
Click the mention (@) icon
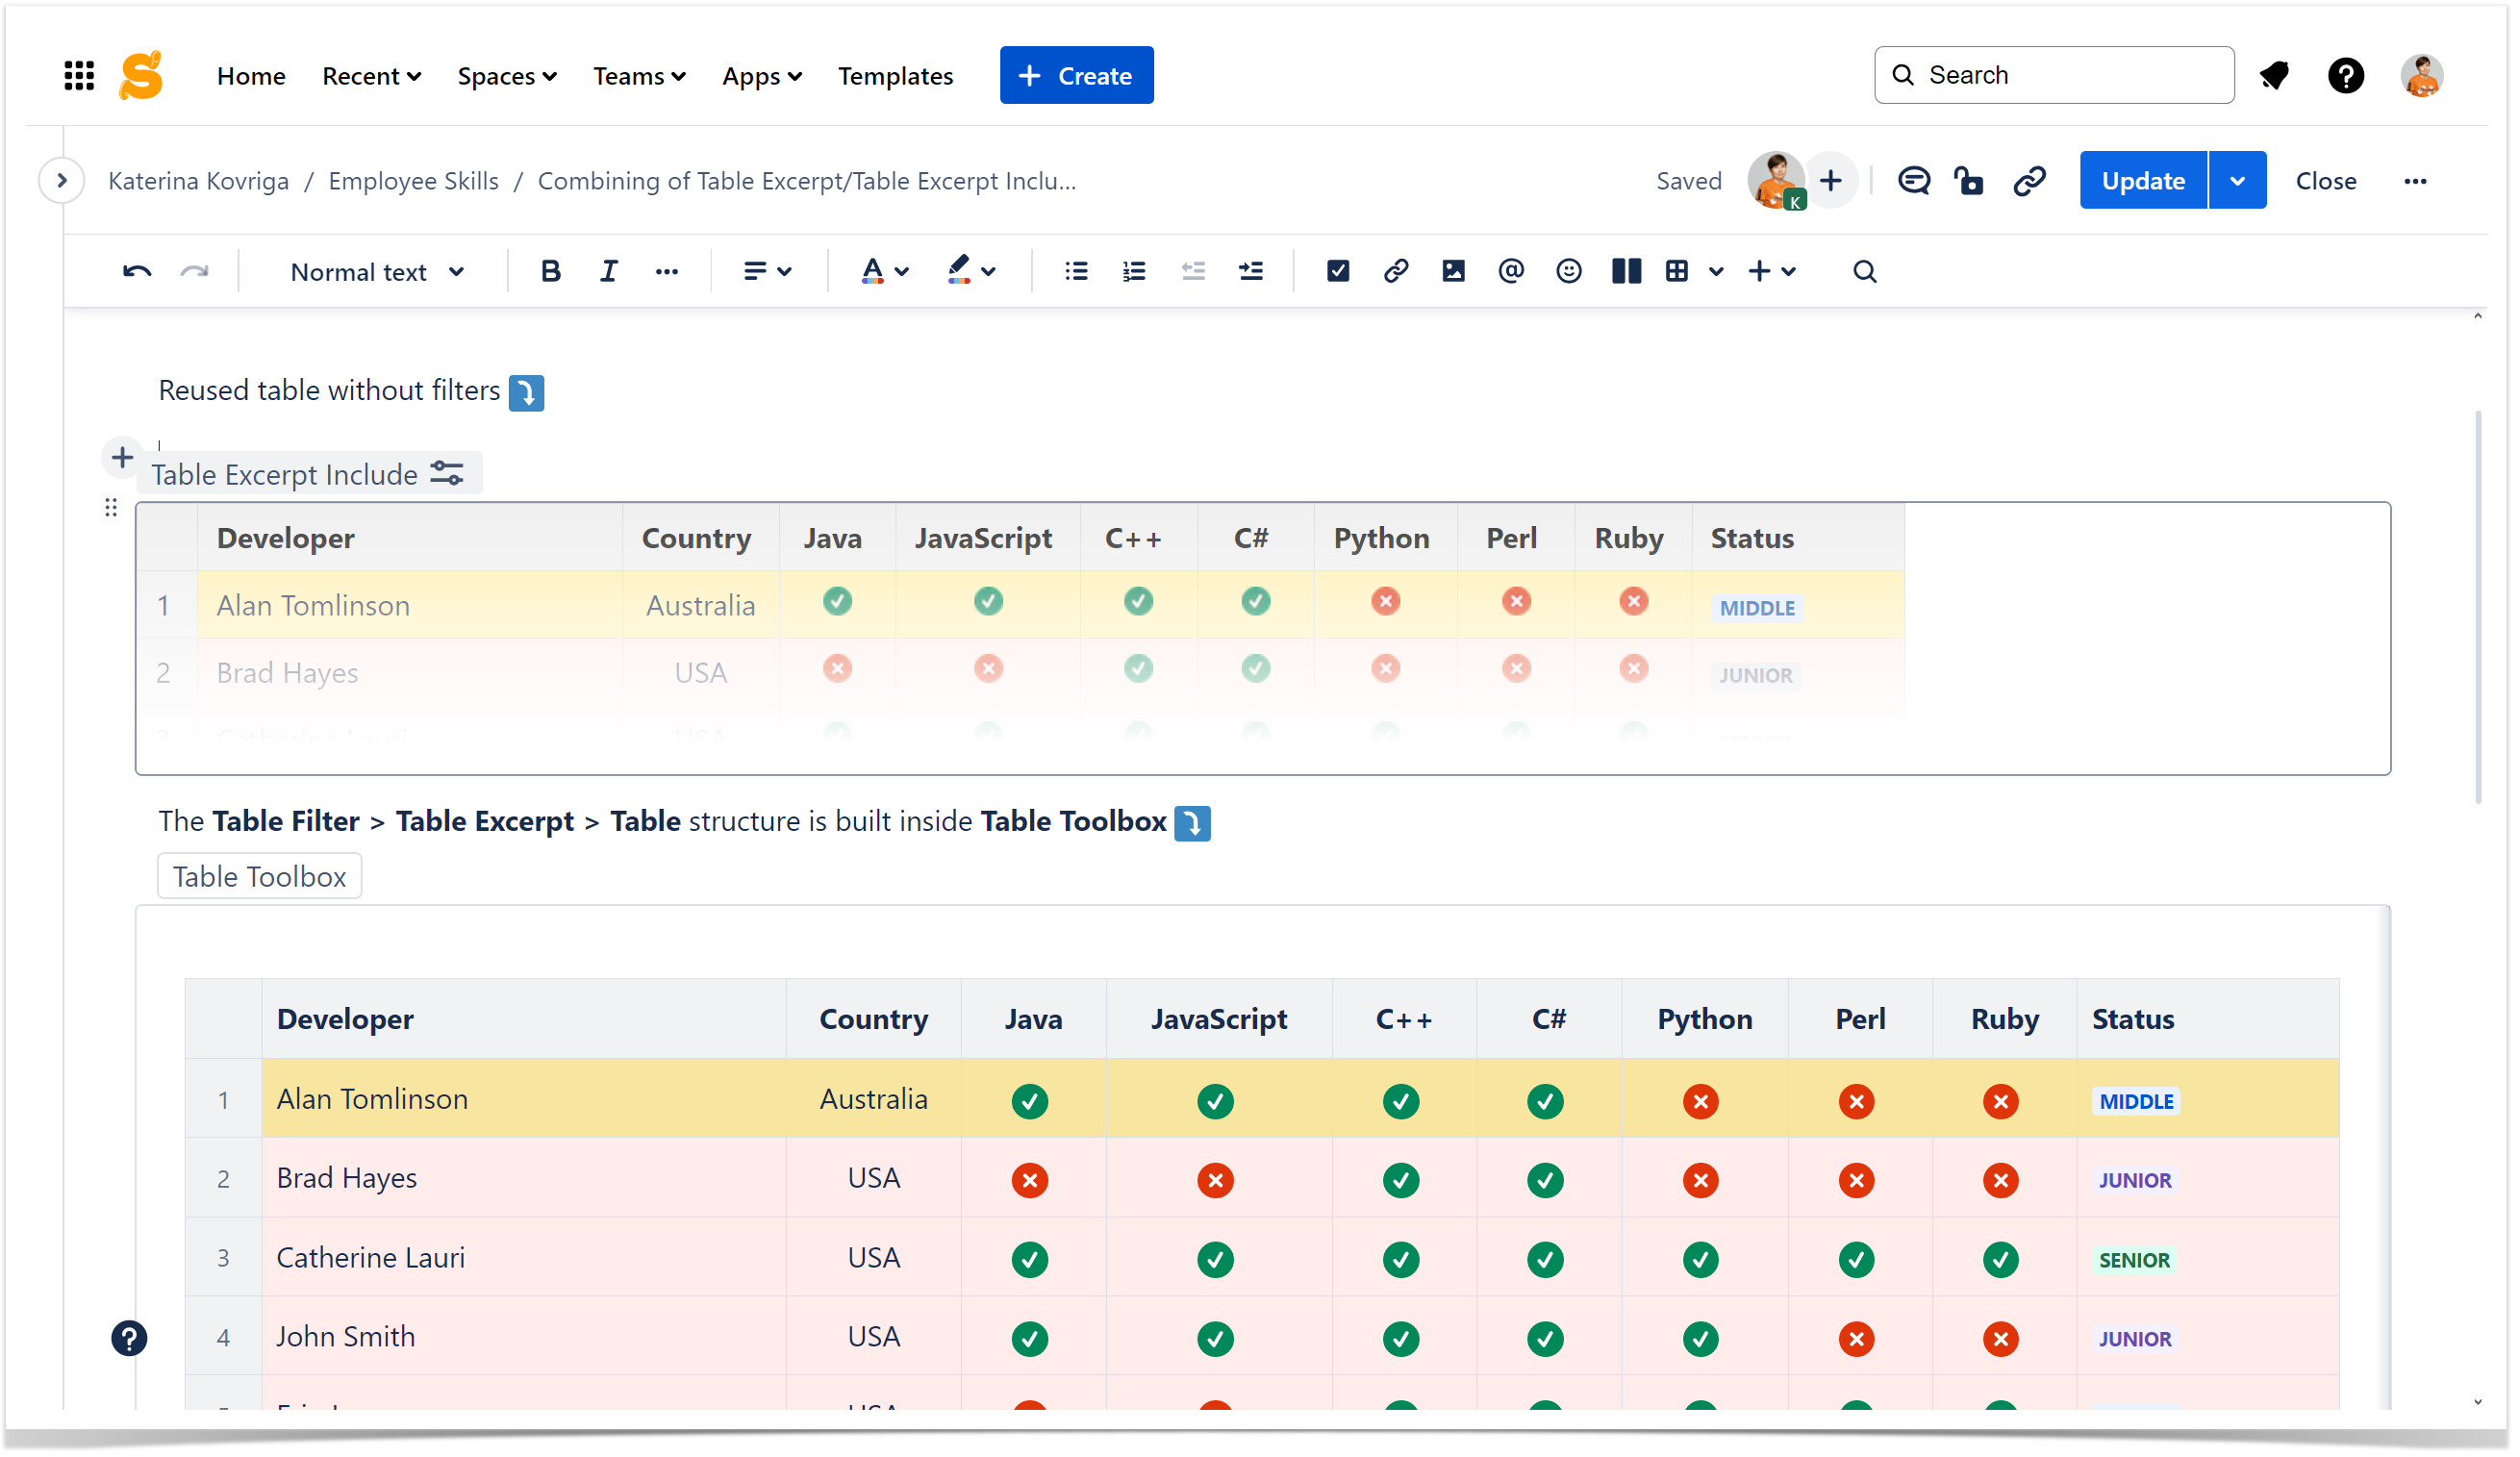tap(1514, 272)
